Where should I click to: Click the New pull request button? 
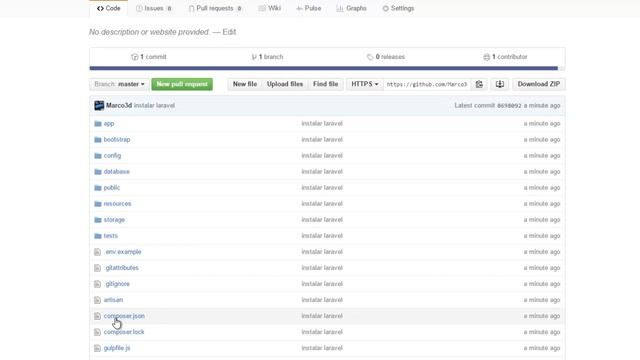pyautogui.click(x=182, y=84)
